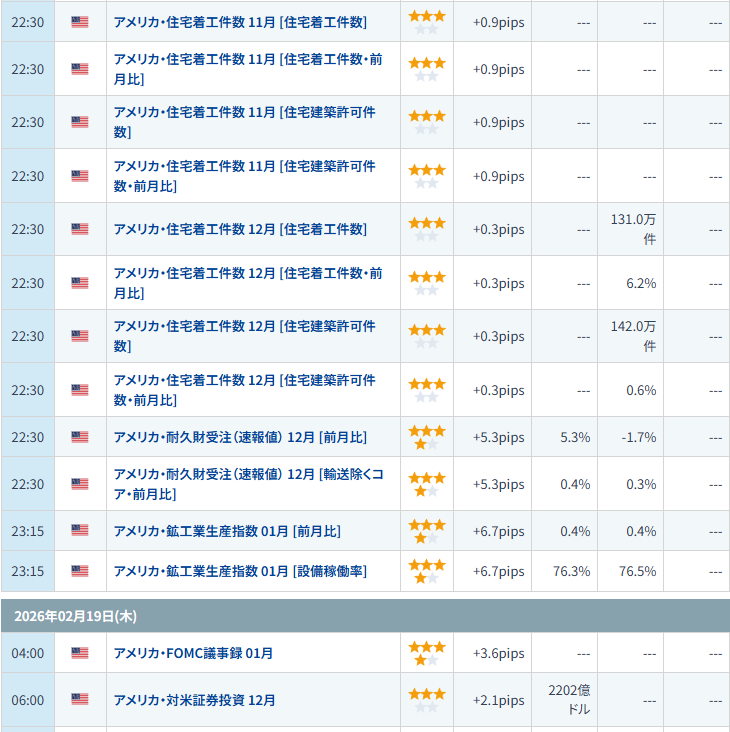730x732 pixels.
Task: Select the 耐久財受注(速報値) 12月 [前月比] link
Action: (x=240, y=437)
